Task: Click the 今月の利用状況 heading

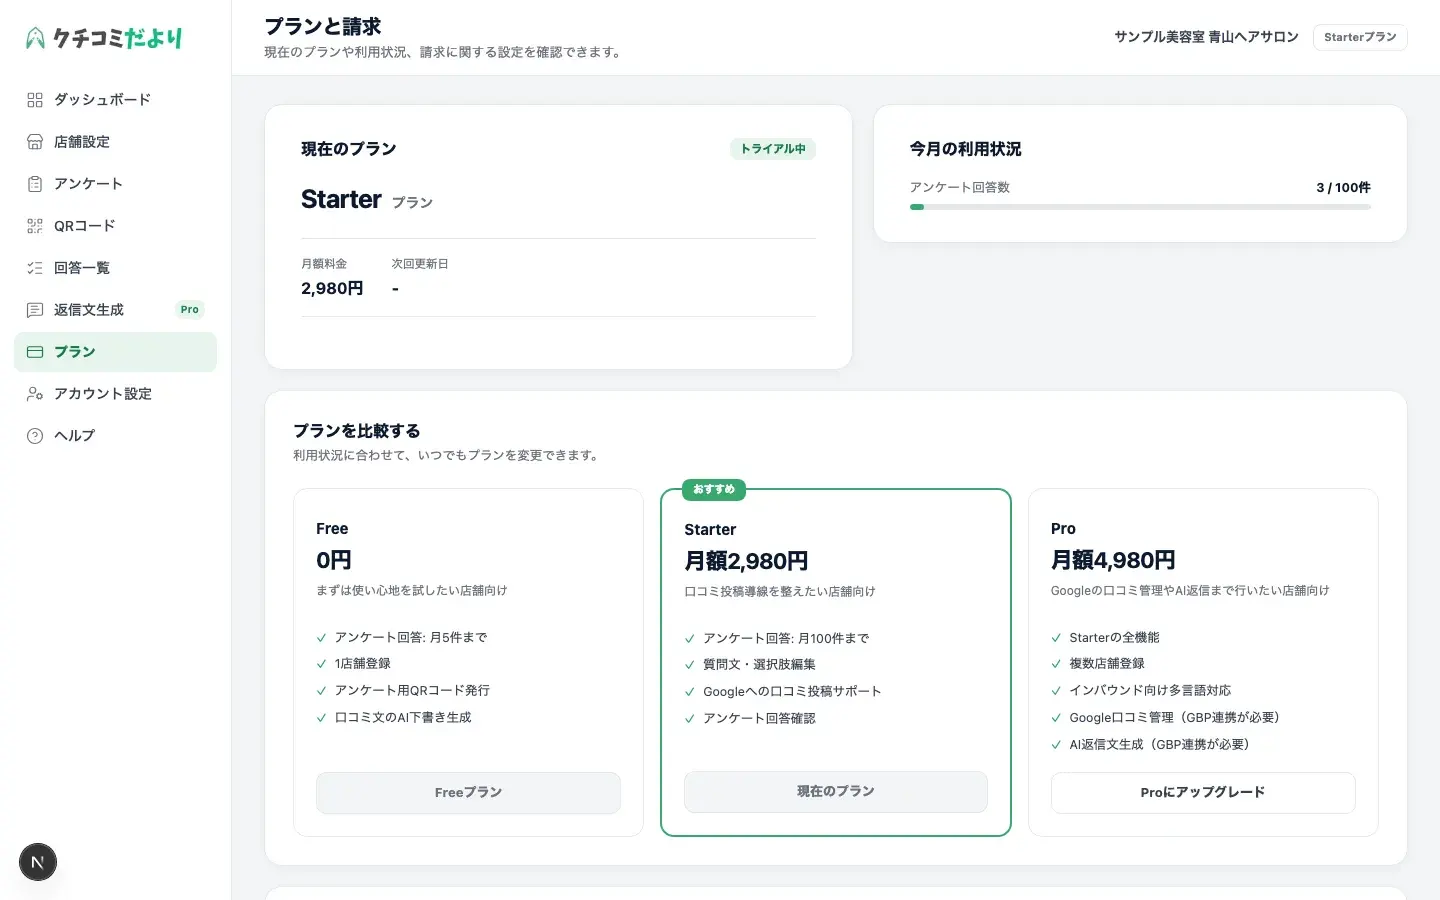Action: click(965, 149)
